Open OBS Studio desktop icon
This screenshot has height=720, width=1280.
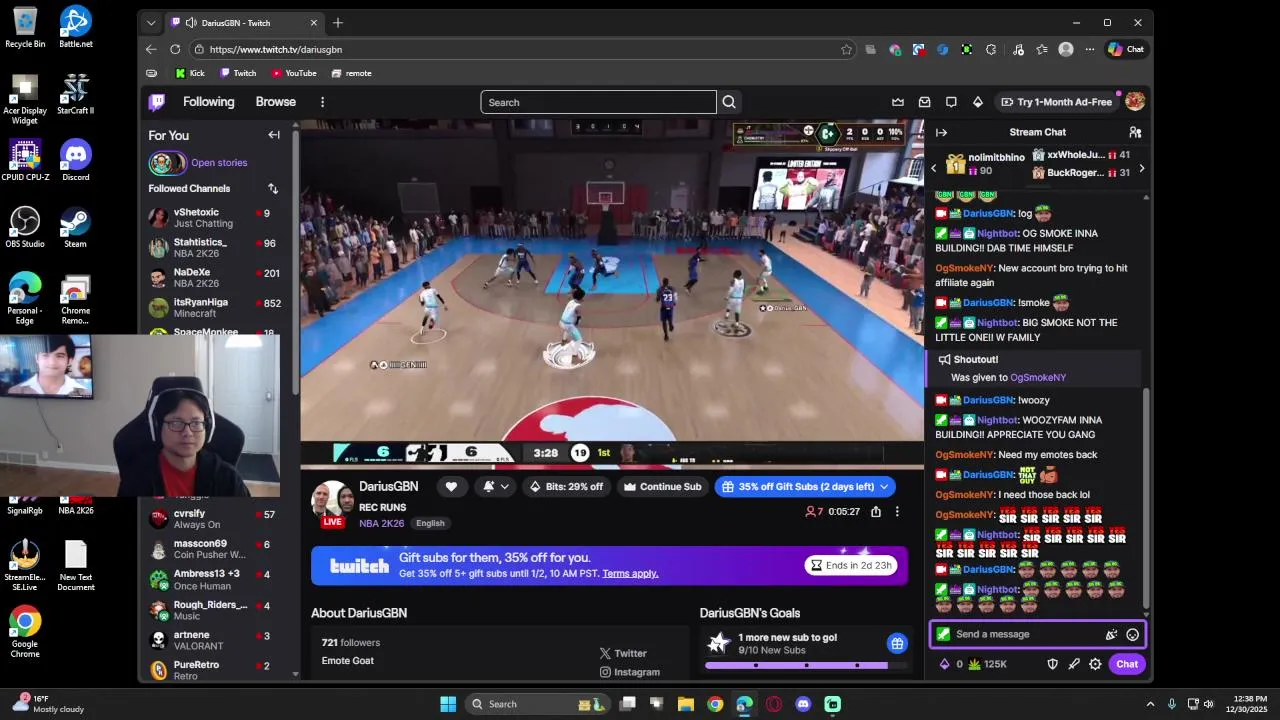(25, 227)
